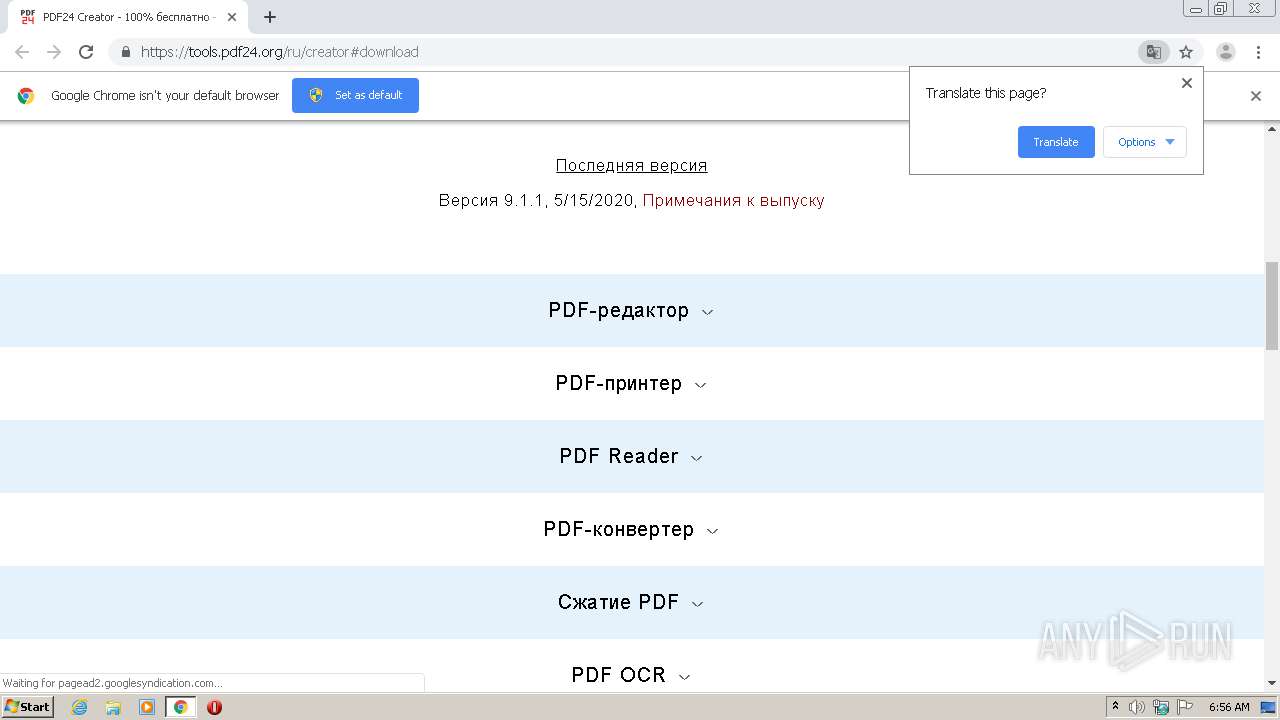Click the page vertical scrollbar thumb
1280x720 pixels.
coord(1272,305)
